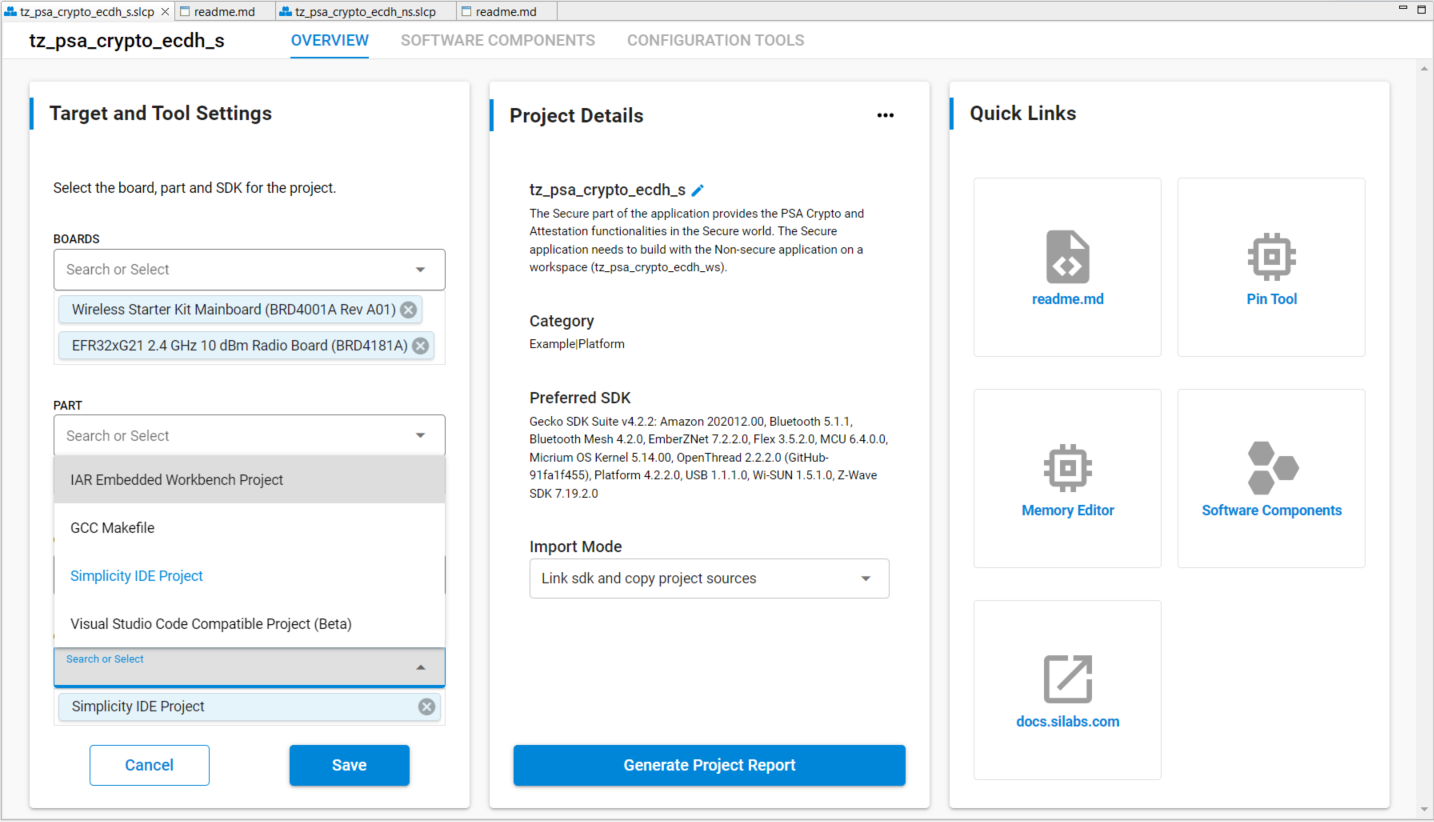Click the pencil icon to edit project name
Viewport: 1434px width, 822px height.
pos(698,190)
